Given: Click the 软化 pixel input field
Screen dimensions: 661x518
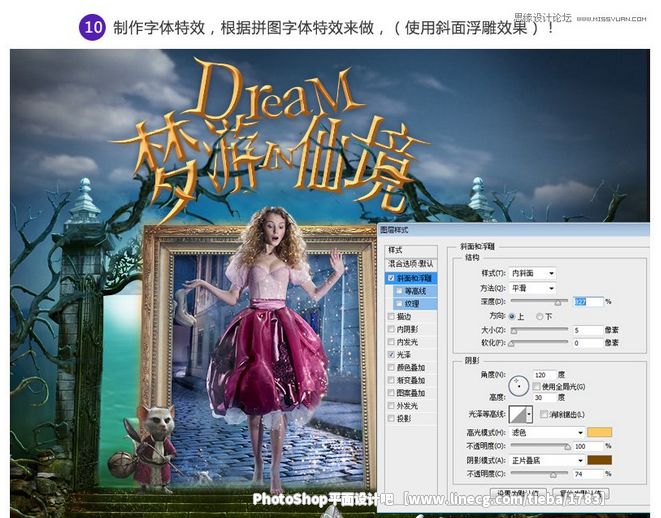Looking at the screenshot, I should click(x=588, y=343).
